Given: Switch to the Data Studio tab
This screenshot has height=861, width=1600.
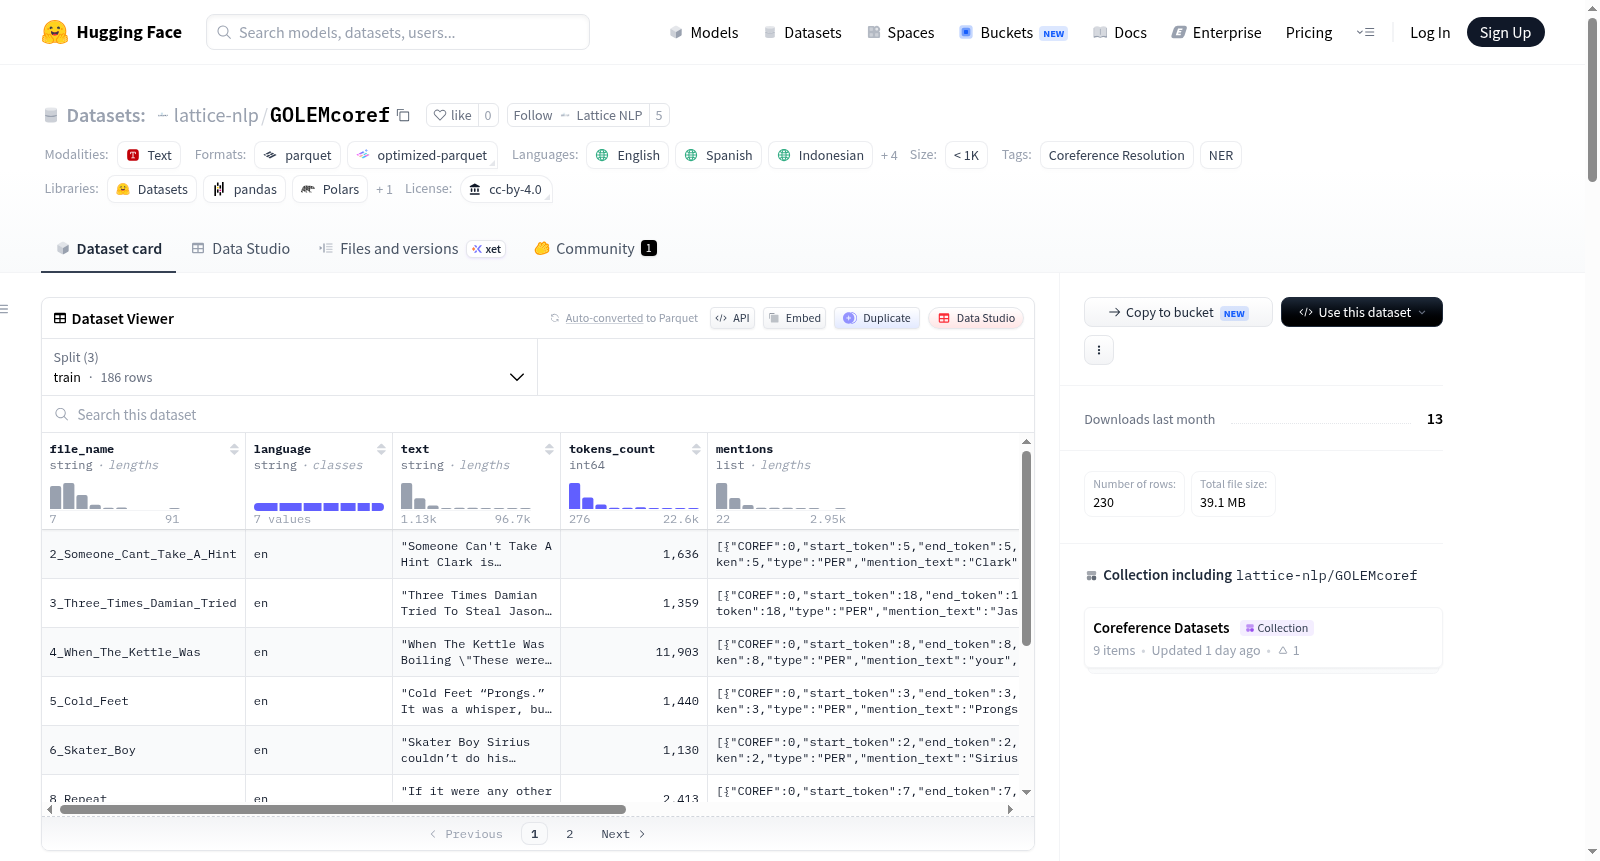Looking at the screenshot, I should coord(241,248).
